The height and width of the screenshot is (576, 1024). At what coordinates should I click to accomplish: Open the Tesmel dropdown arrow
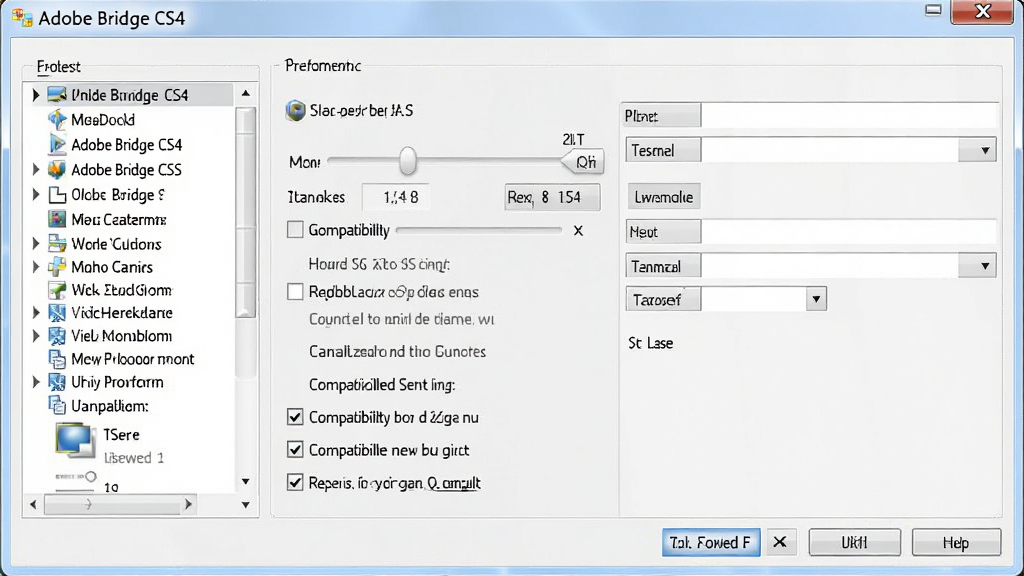[x=985, y=151]
